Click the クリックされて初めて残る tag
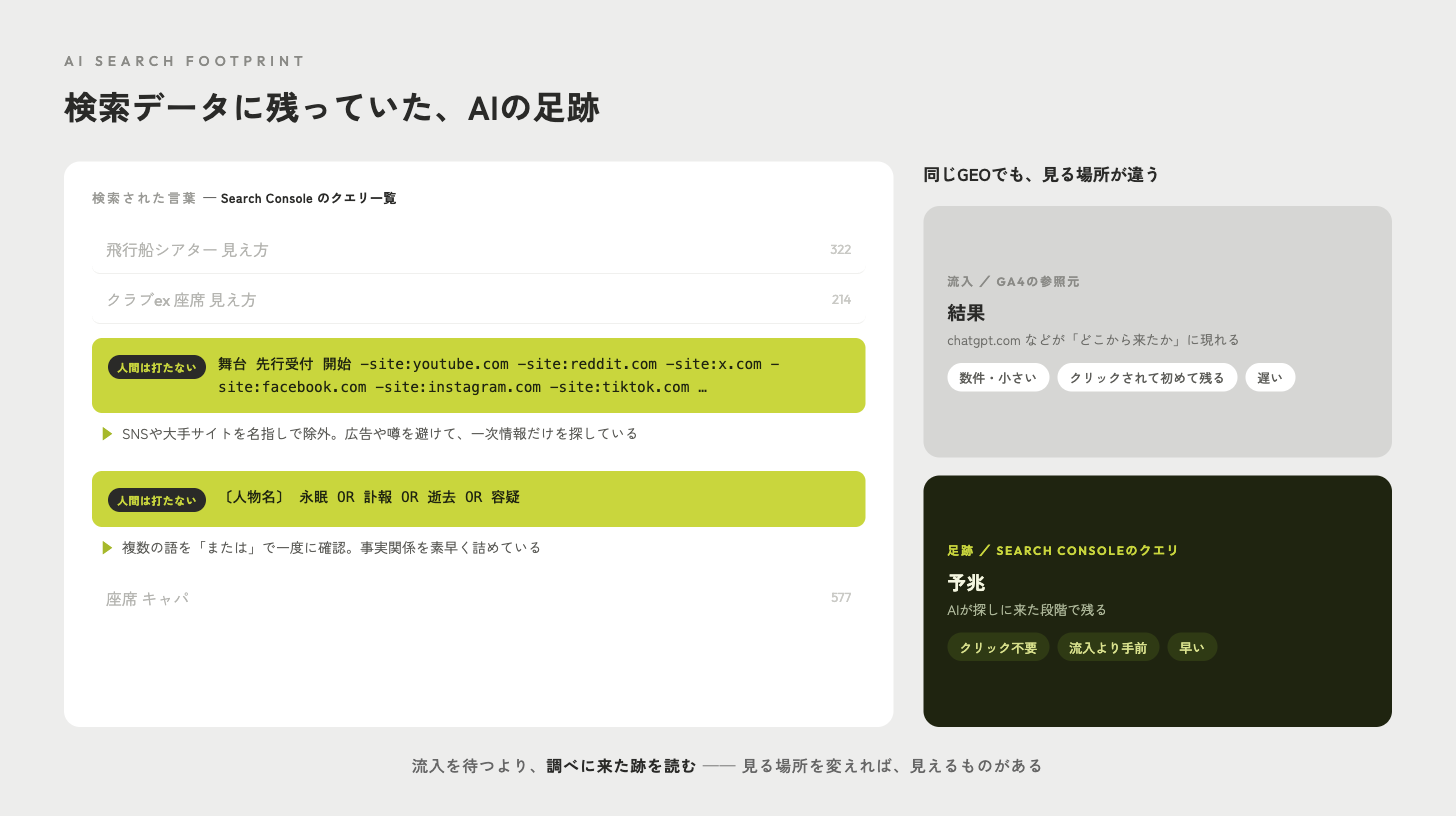 point(1147,377)
